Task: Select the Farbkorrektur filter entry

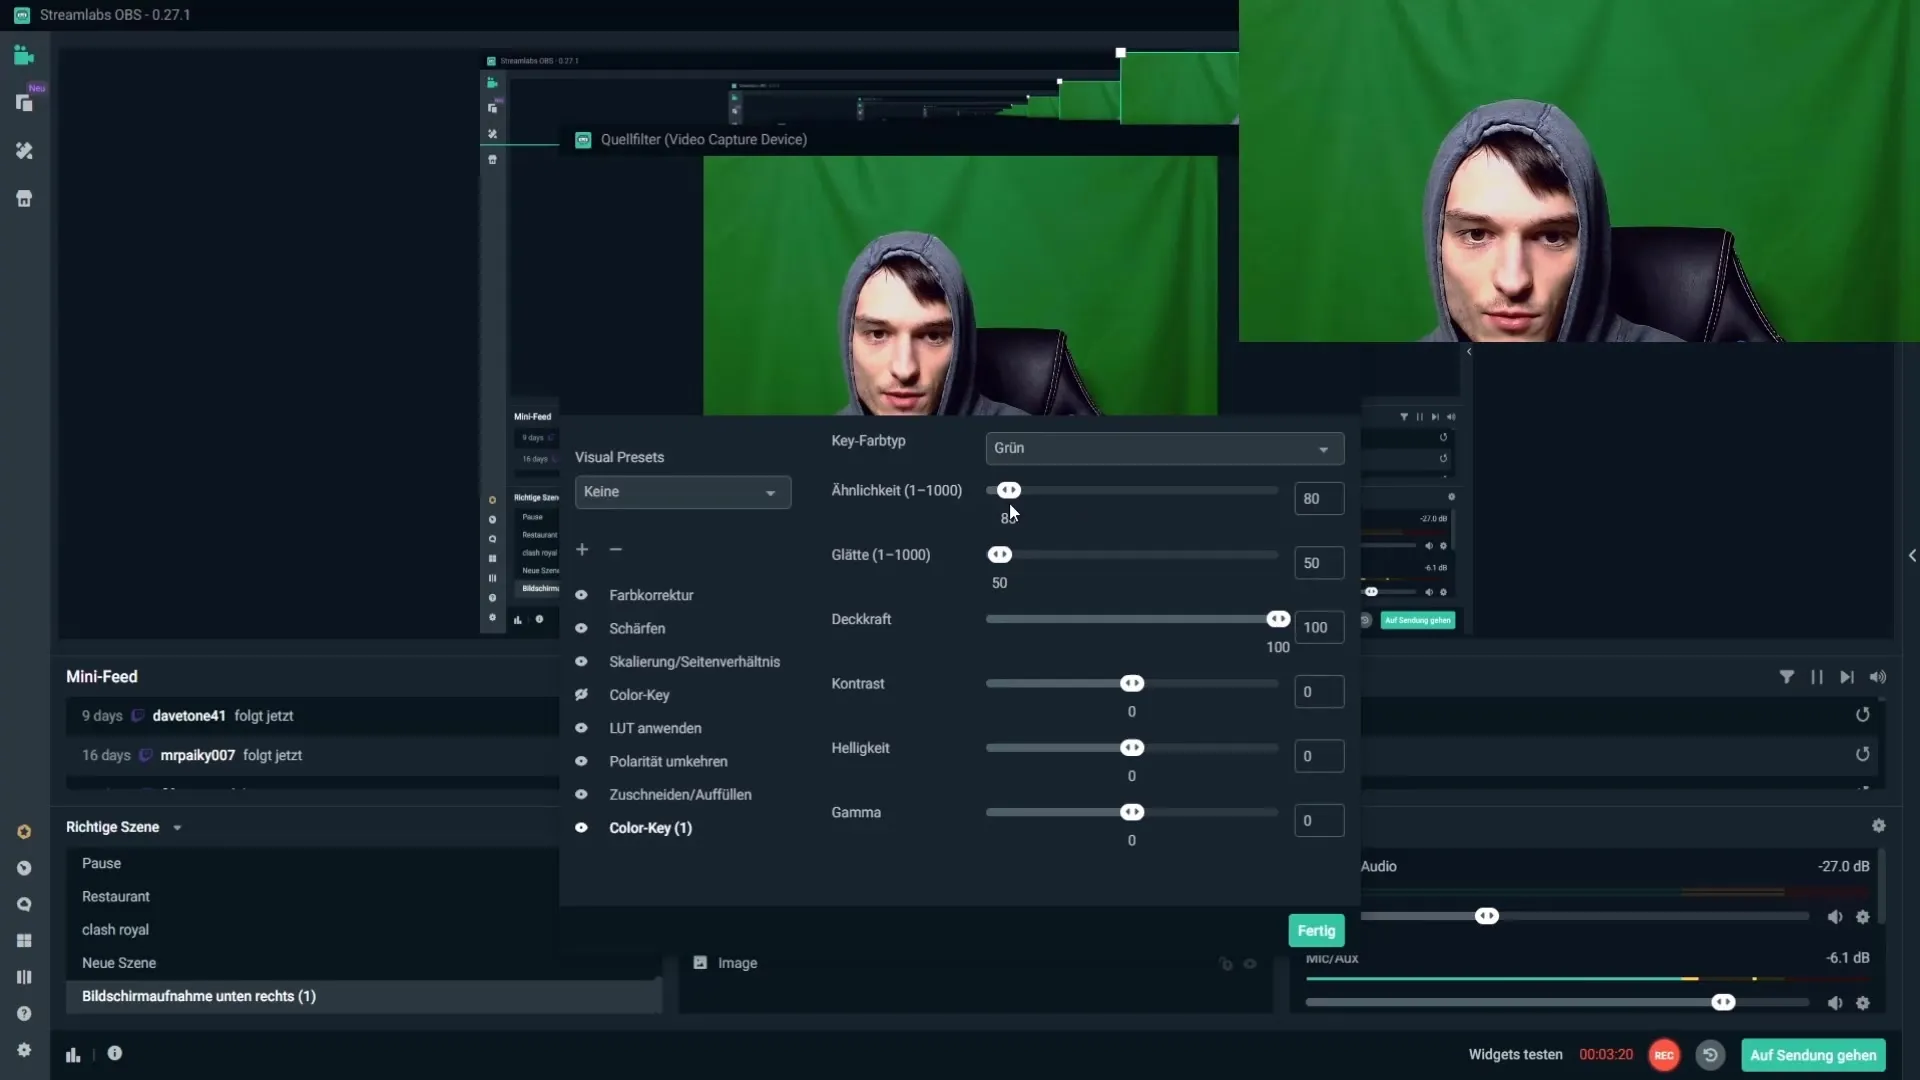Action: coord(651,595)
